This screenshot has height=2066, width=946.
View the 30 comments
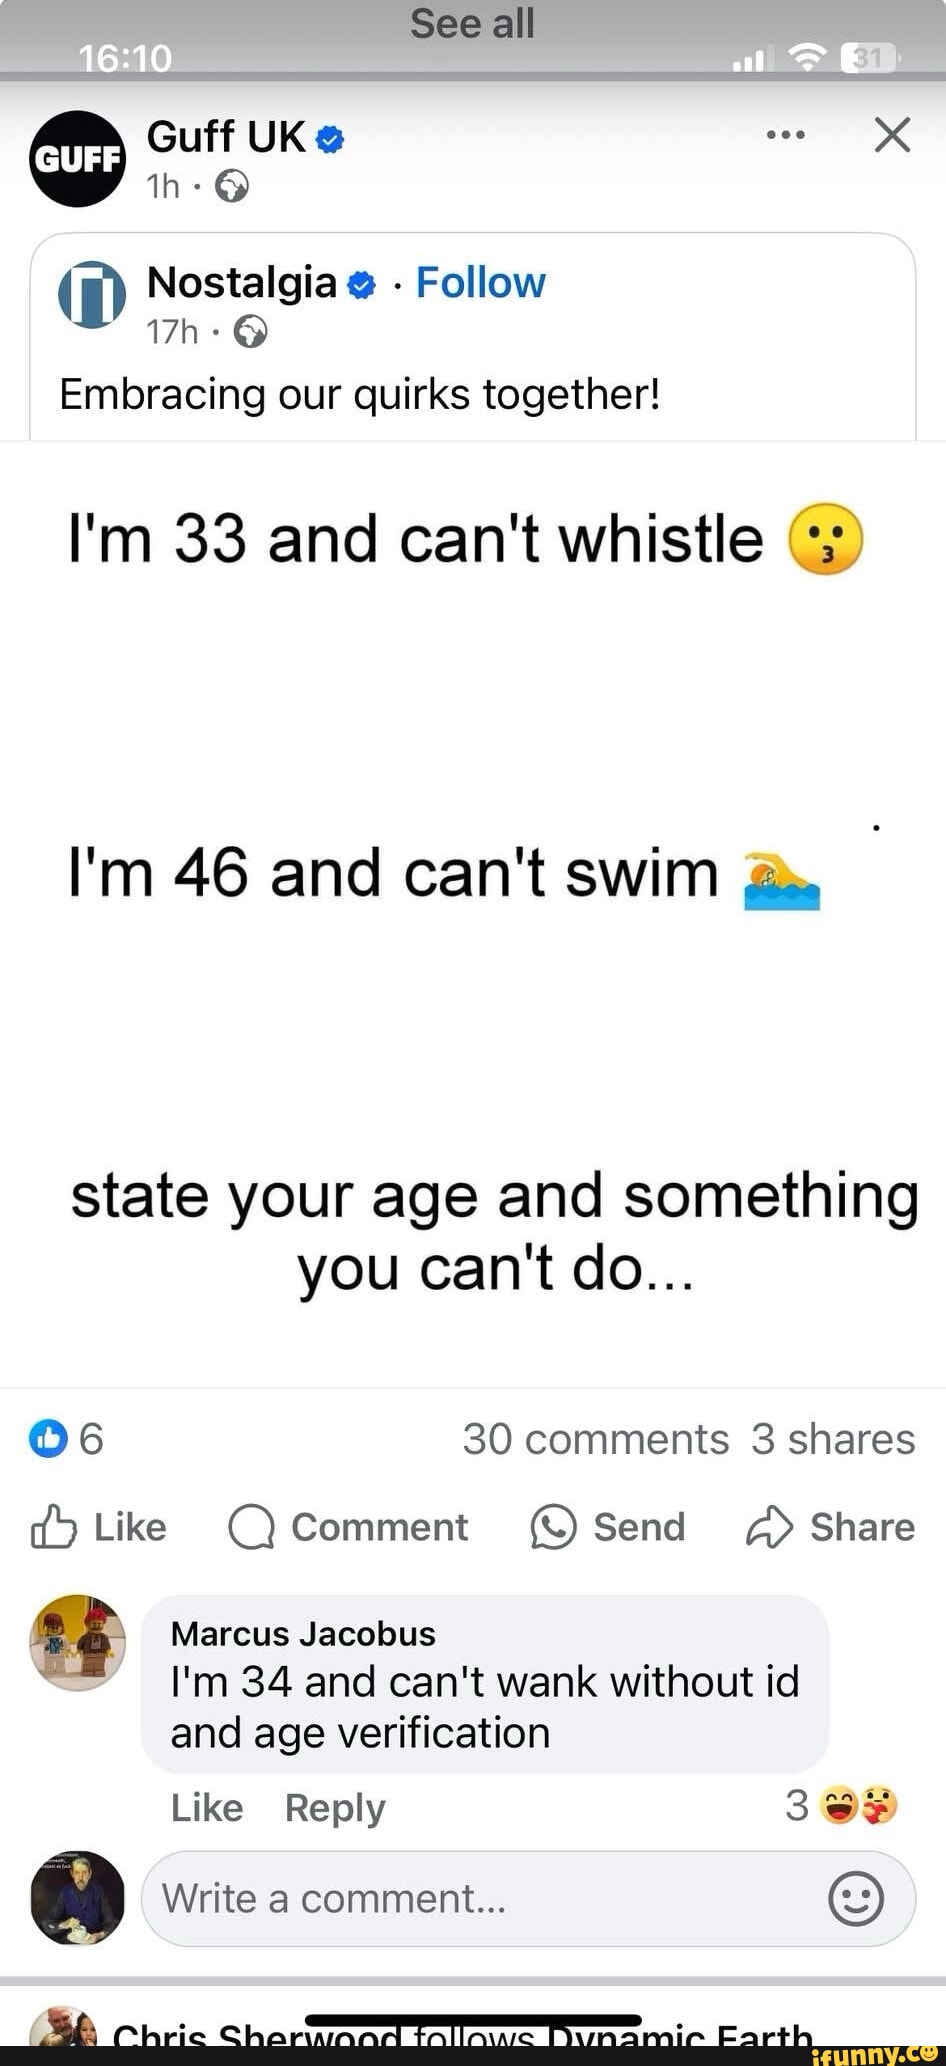tap(595, 1439)
